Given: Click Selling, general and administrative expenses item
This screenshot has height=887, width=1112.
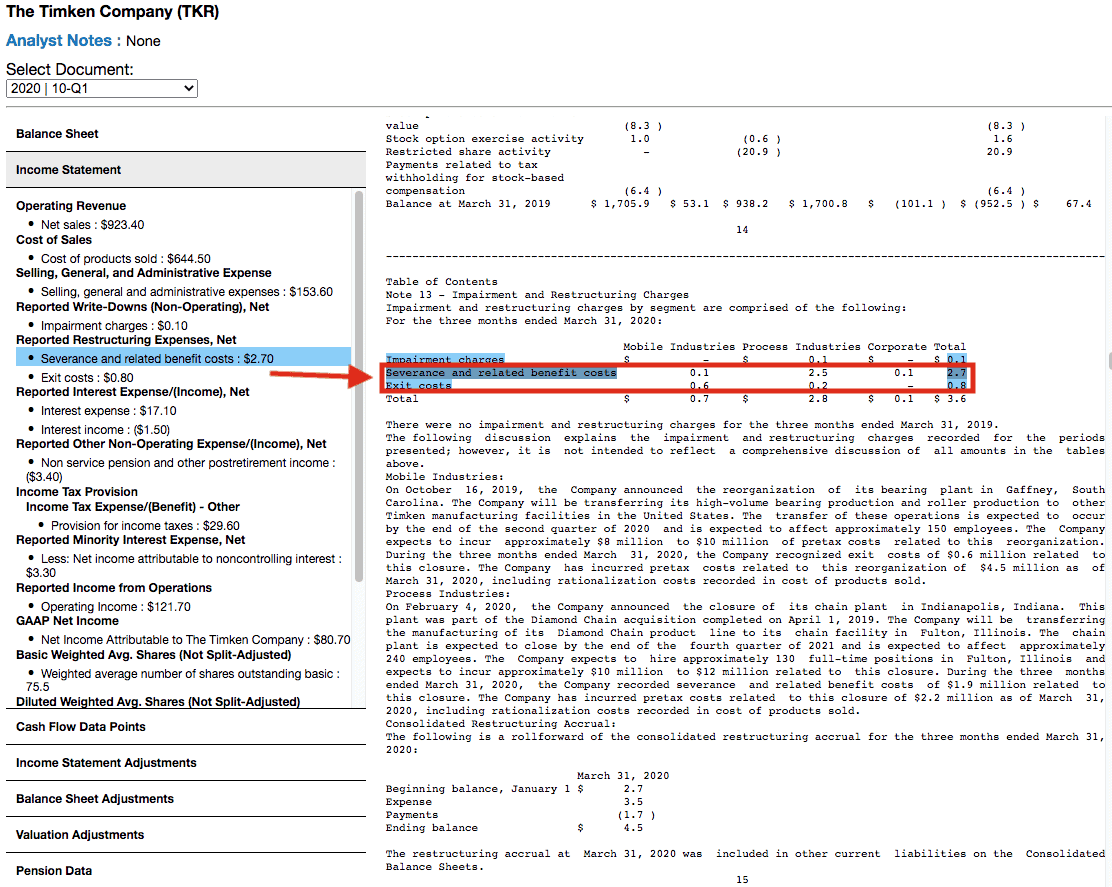Looking at the screenshot, I should coord(187,292).
